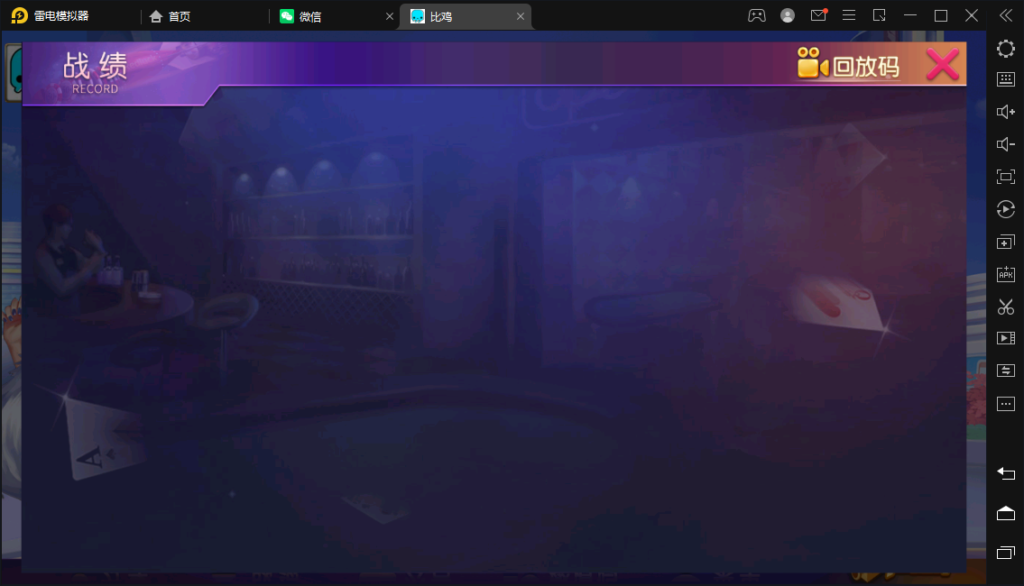The image size is (1024, 586).
Task: Switch to the 首页 home tab
Action: [x=170, y=16]
